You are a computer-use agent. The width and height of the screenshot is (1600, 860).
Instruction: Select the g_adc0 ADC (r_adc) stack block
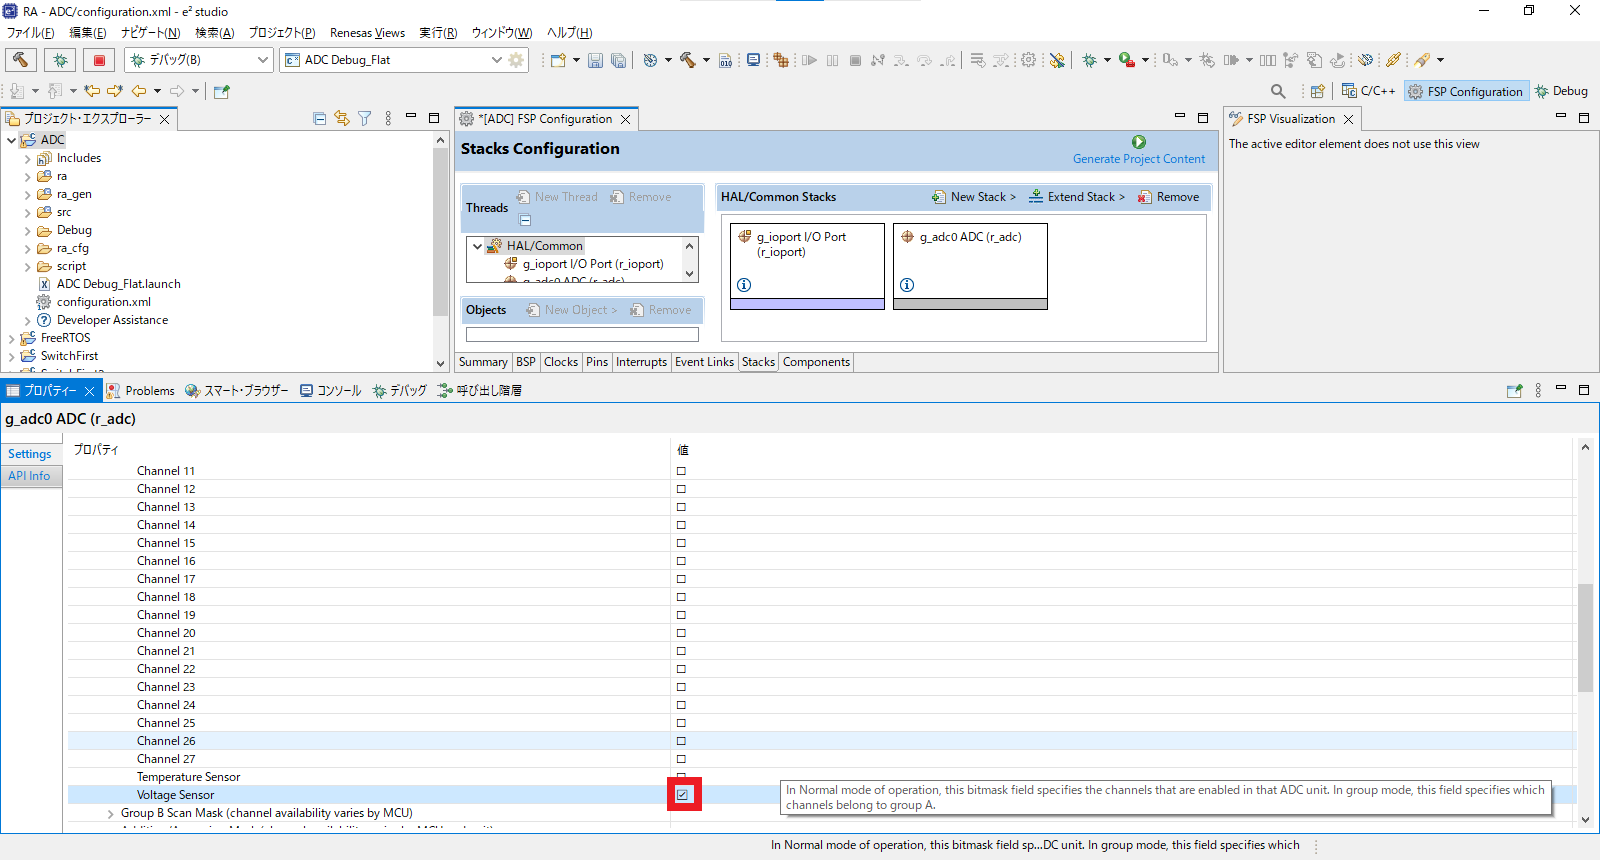pyautogui.click(x=970, y=266)
